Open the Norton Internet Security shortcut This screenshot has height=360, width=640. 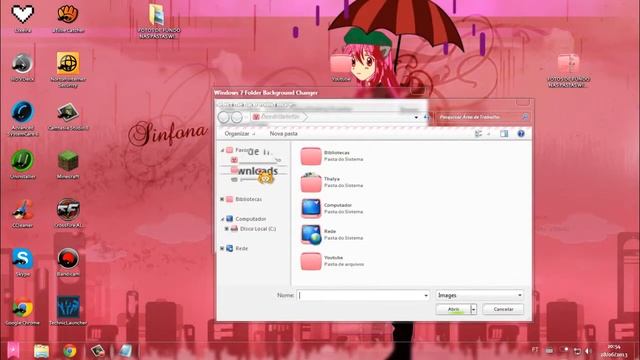(68, 69)
